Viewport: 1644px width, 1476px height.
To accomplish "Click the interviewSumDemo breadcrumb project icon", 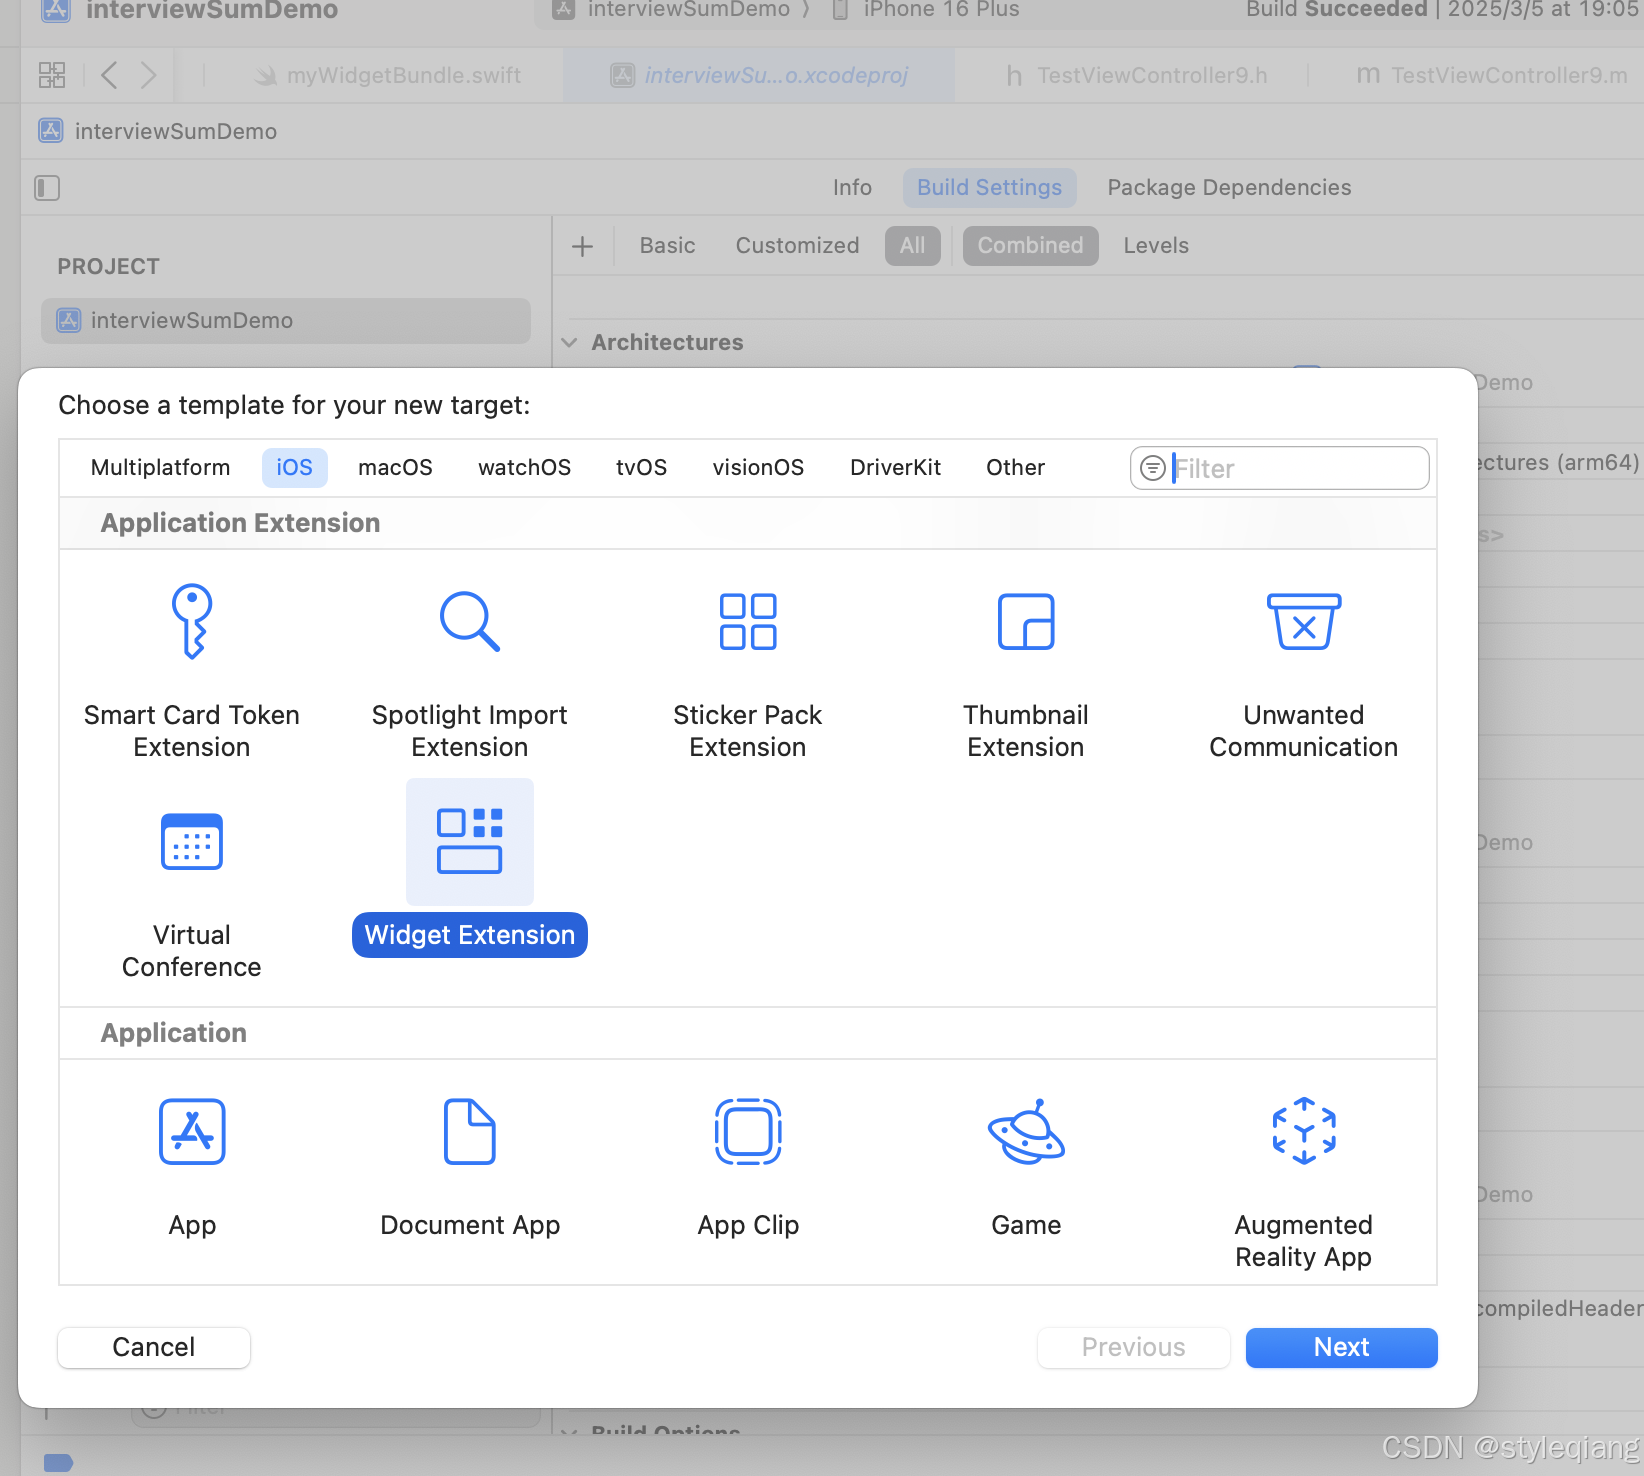I will point(51,131).
